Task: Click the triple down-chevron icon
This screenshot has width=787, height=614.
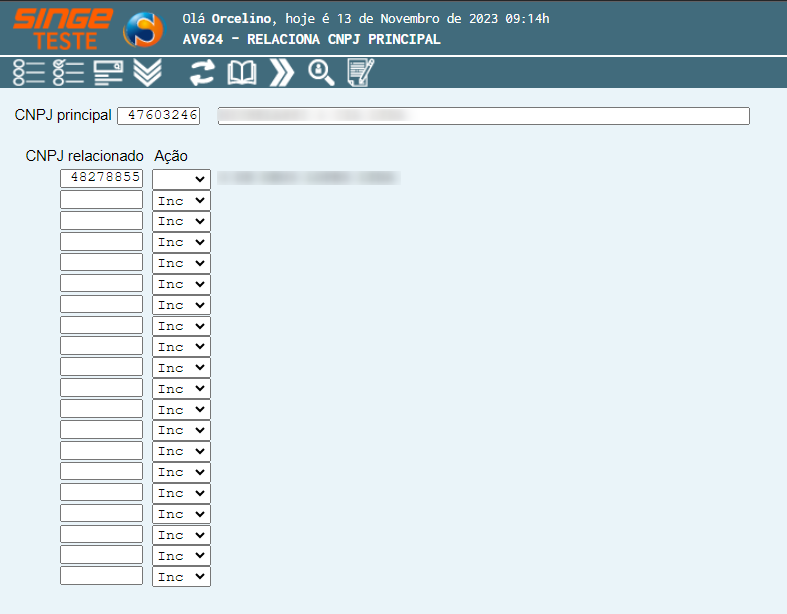Action: point(147,72)
